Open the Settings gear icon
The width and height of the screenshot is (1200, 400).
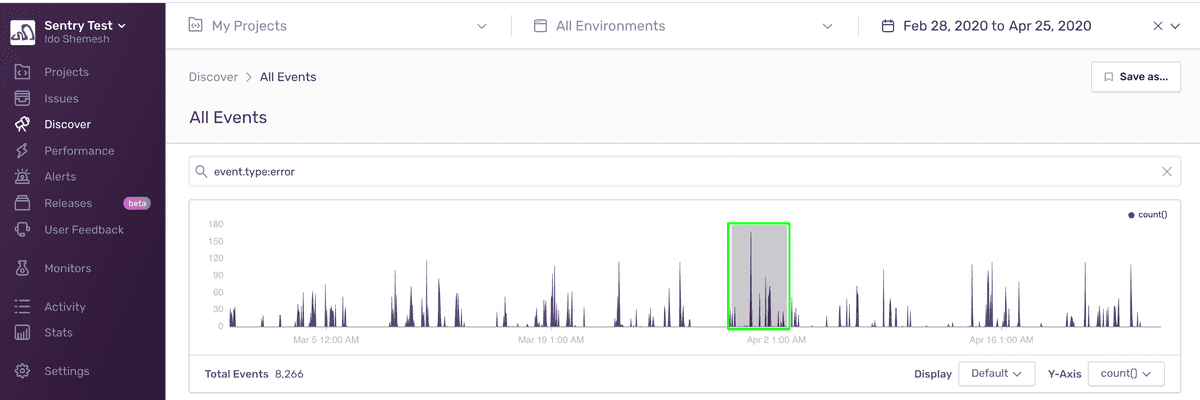22,371
